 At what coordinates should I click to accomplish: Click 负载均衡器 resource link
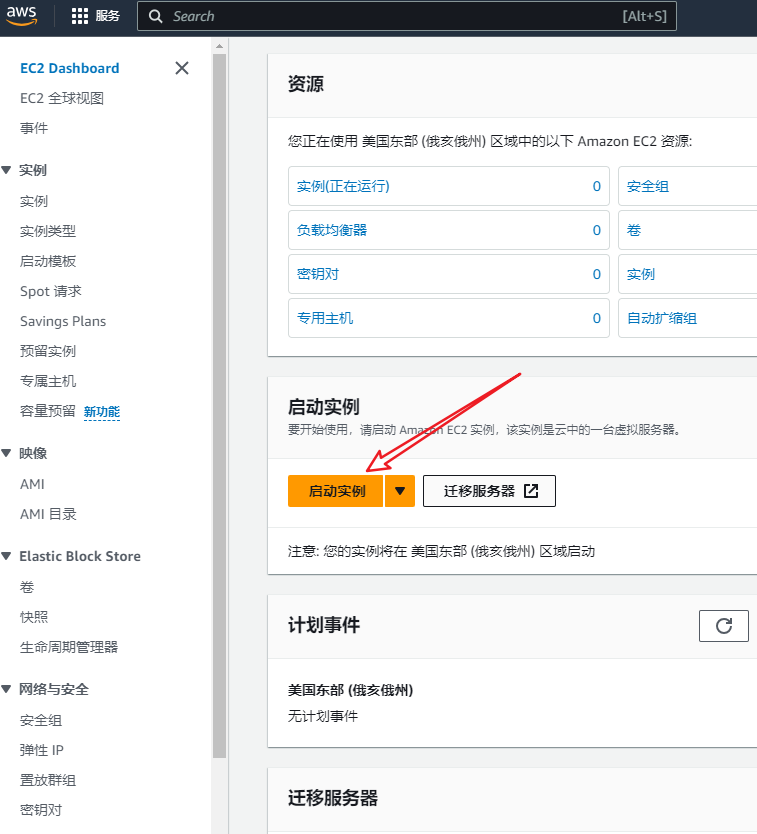coord(332,230)
